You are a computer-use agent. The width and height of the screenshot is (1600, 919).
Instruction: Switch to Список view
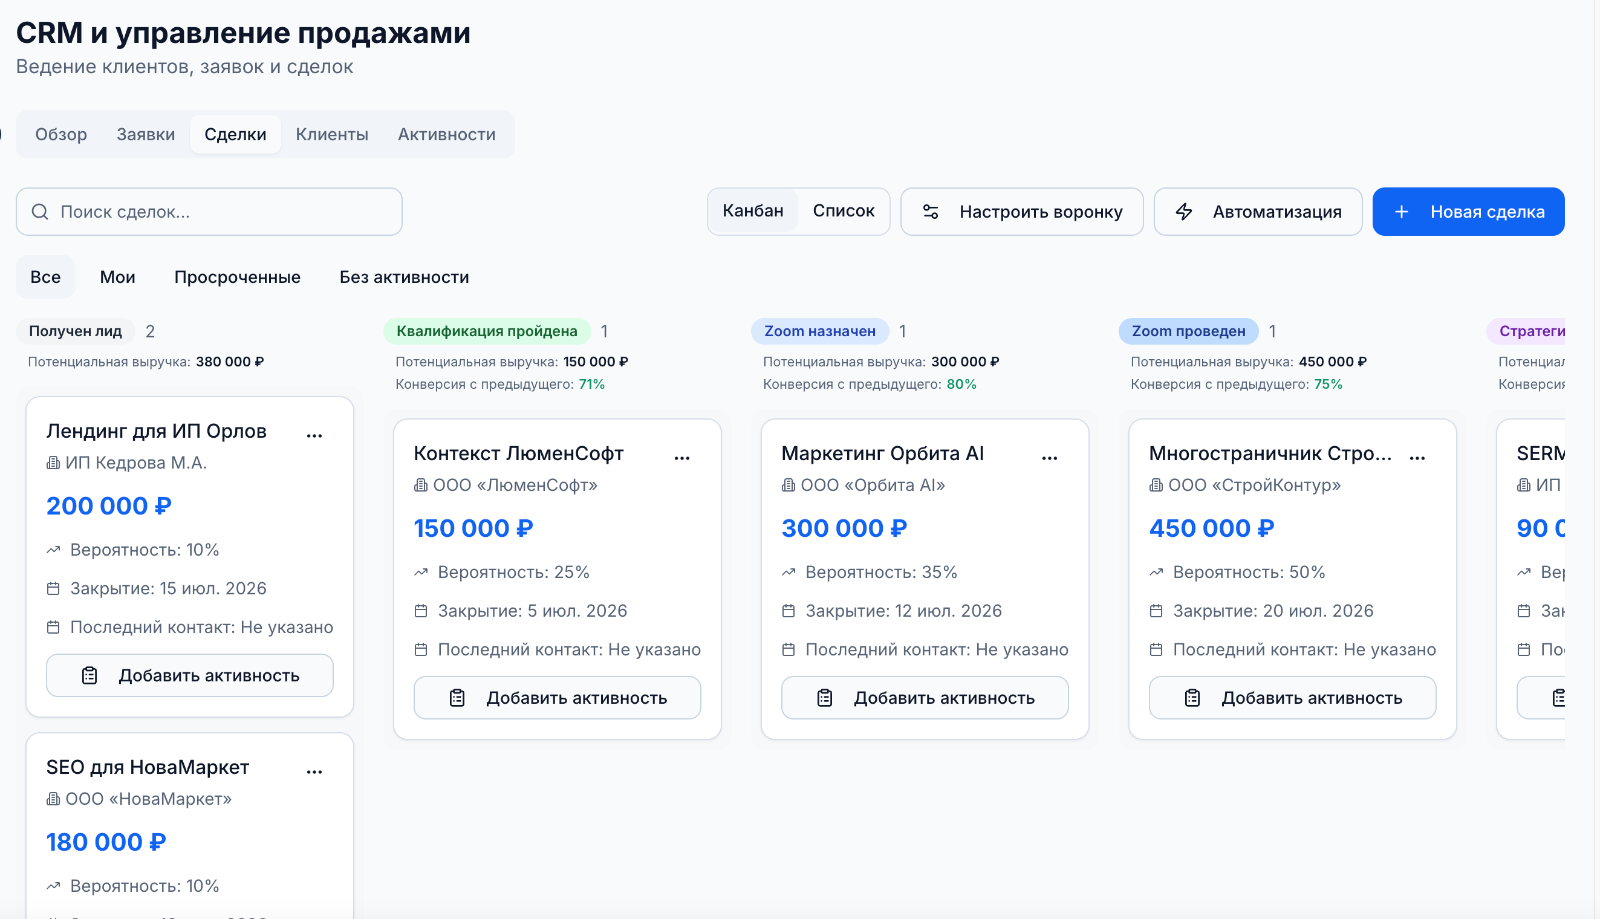(x=843, y=211)
